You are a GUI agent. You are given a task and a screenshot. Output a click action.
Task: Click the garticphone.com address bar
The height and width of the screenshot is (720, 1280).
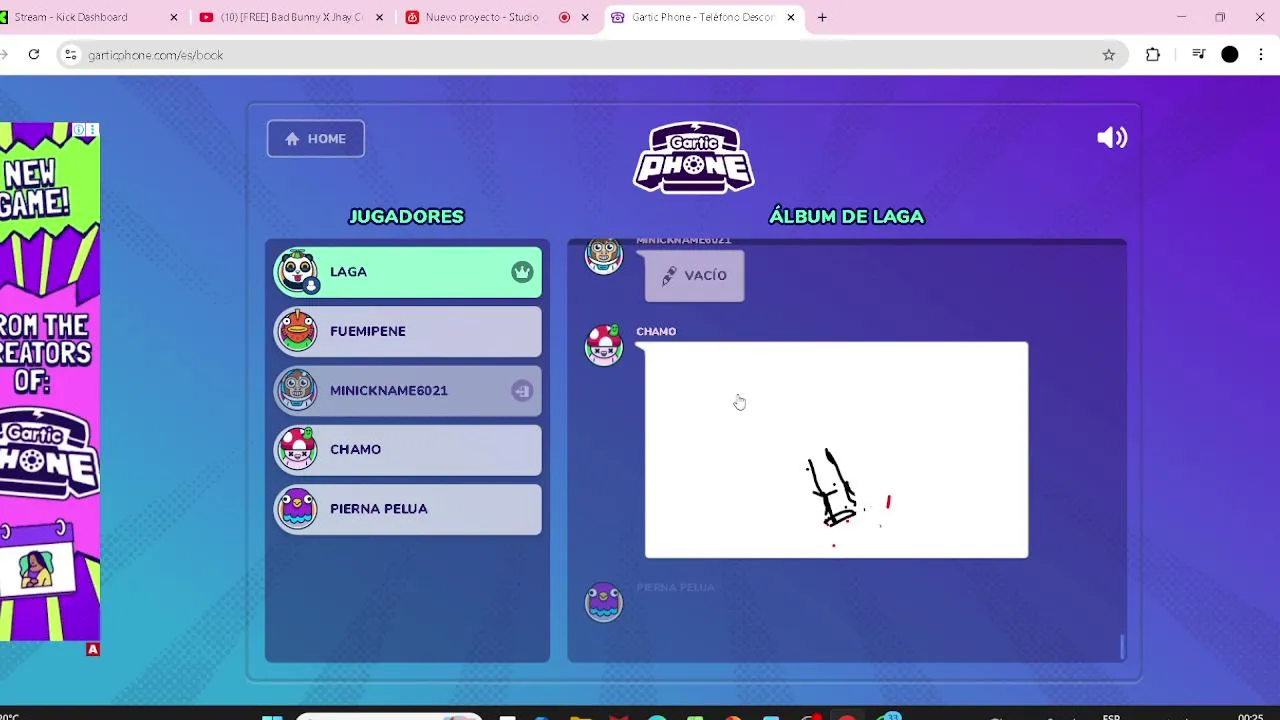pos(590,55)
